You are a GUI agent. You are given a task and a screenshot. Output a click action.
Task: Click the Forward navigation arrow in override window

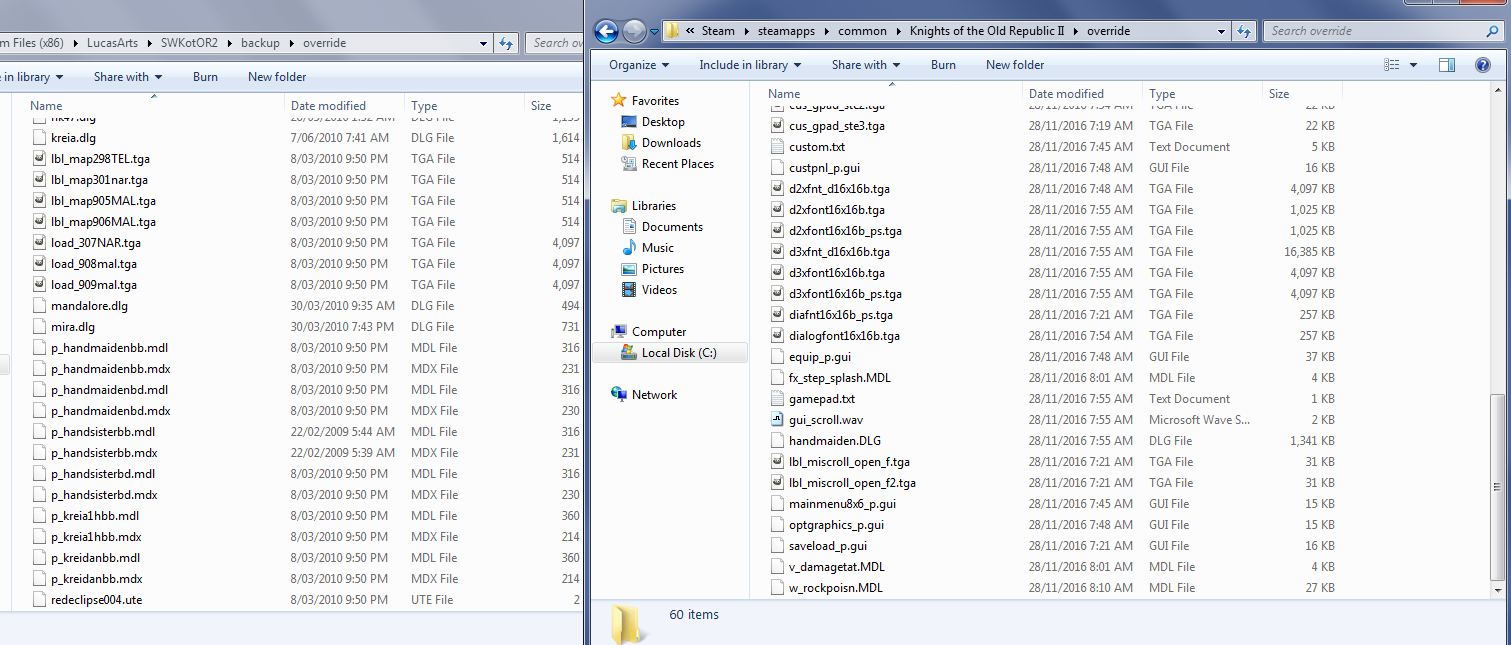pyautogui.click(x=634, y=32)
